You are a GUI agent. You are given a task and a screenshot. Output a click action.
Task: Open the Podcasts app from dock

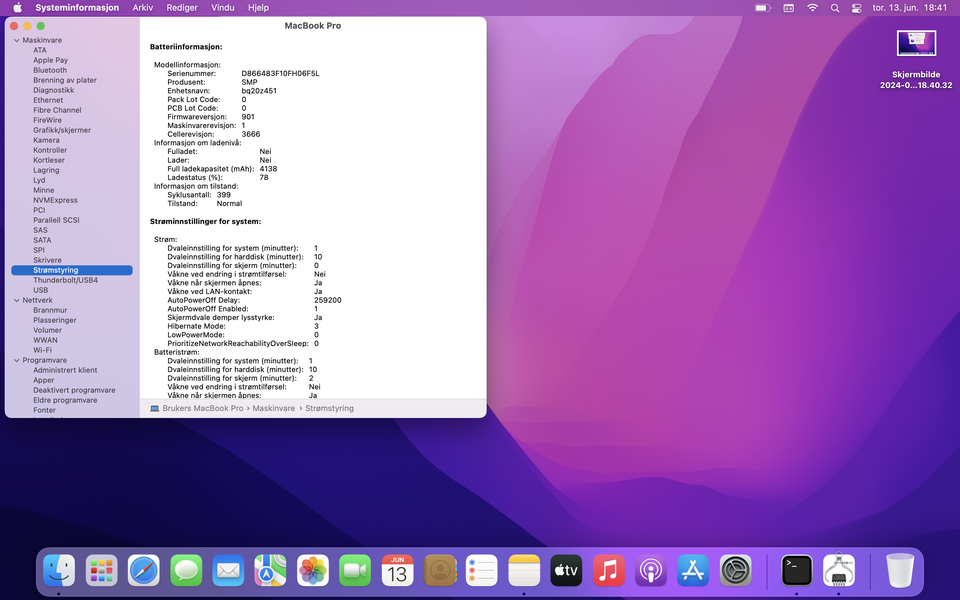click(650, 571)
